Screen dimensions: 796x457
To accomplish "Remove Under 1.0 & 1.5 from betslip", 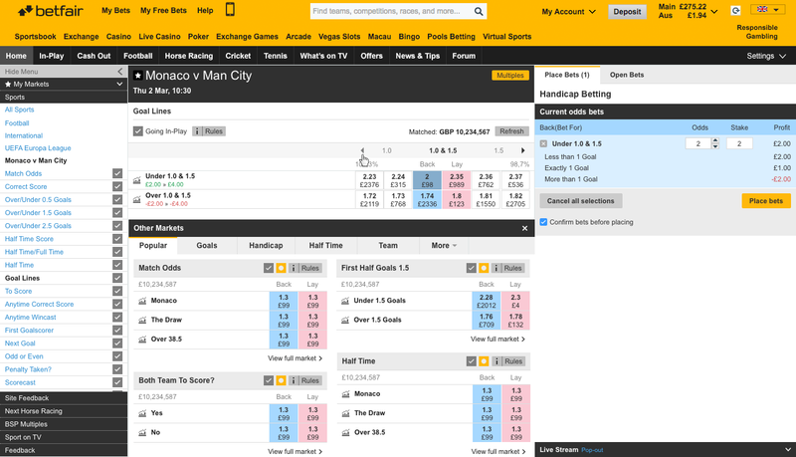I will tap(543, 144).
